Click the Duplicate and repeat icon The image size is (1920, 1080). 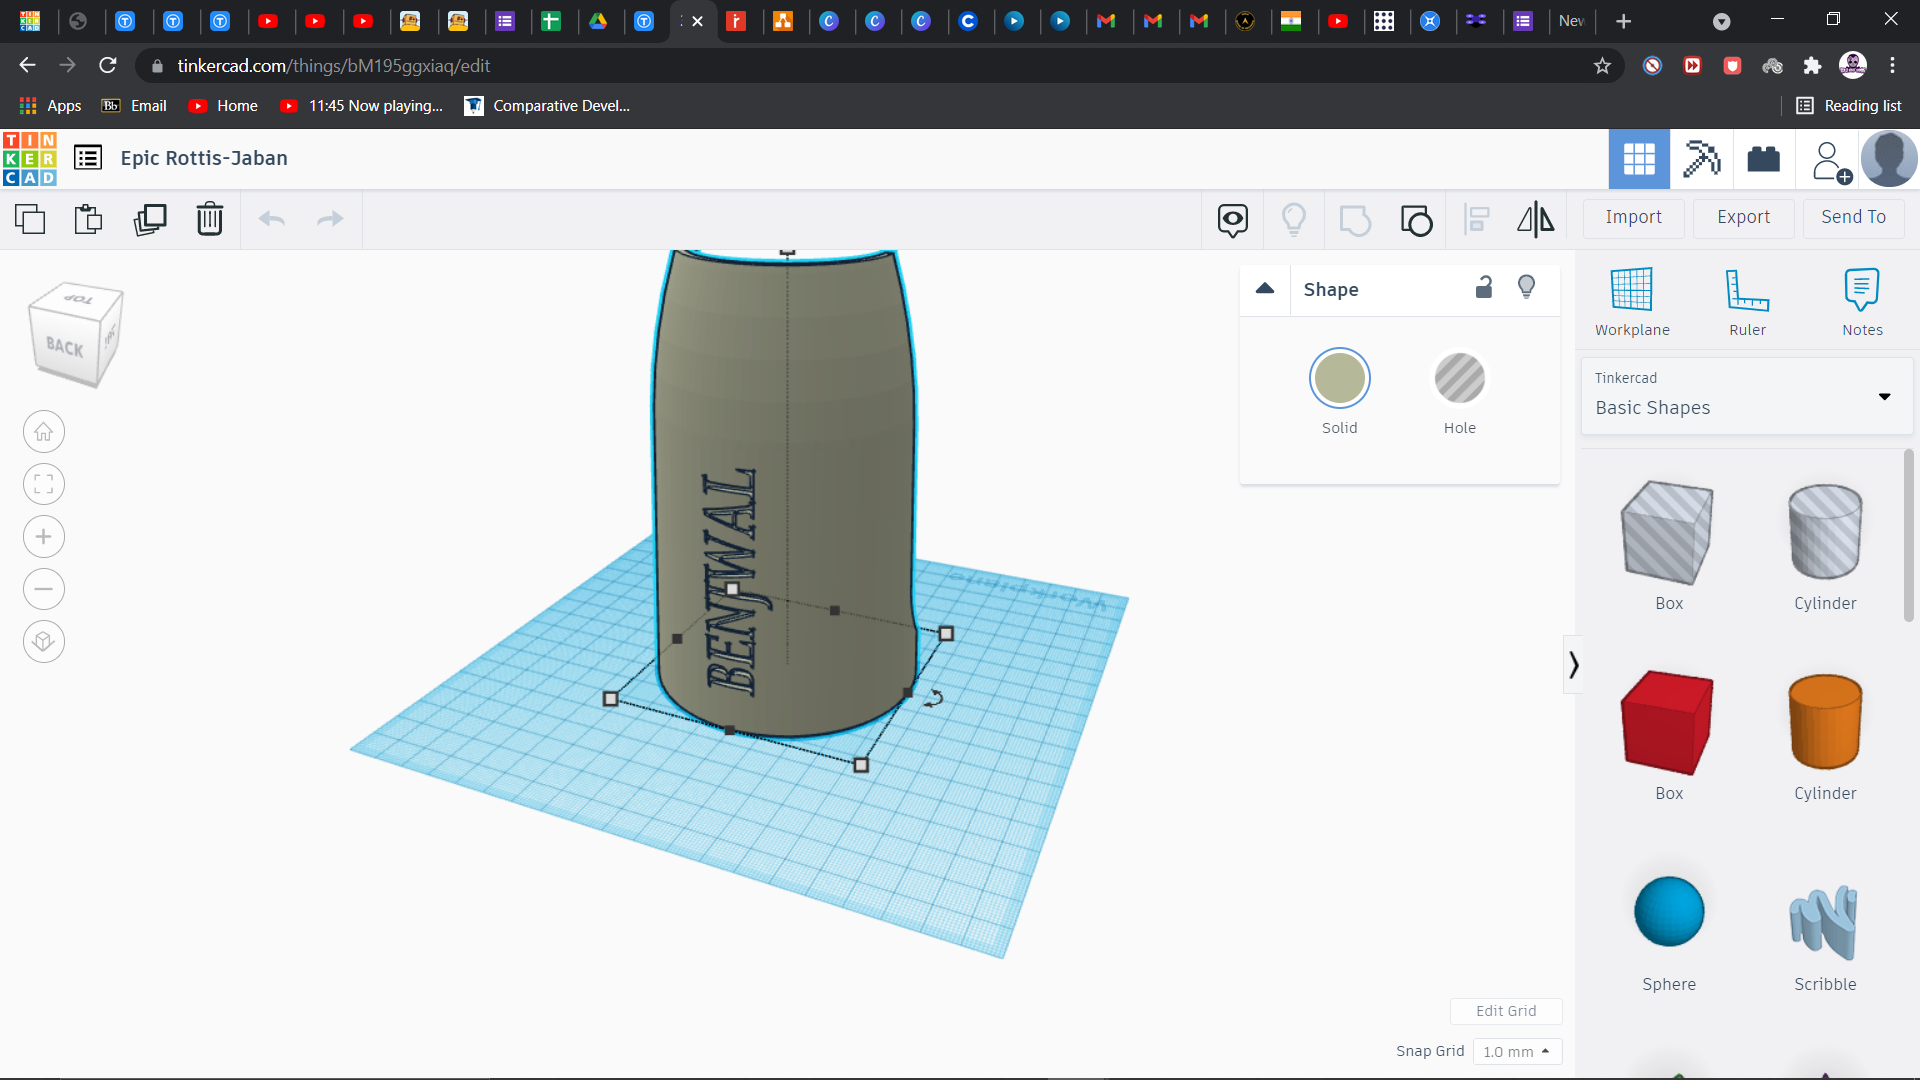pyautogui.click(x=150, y=218)
